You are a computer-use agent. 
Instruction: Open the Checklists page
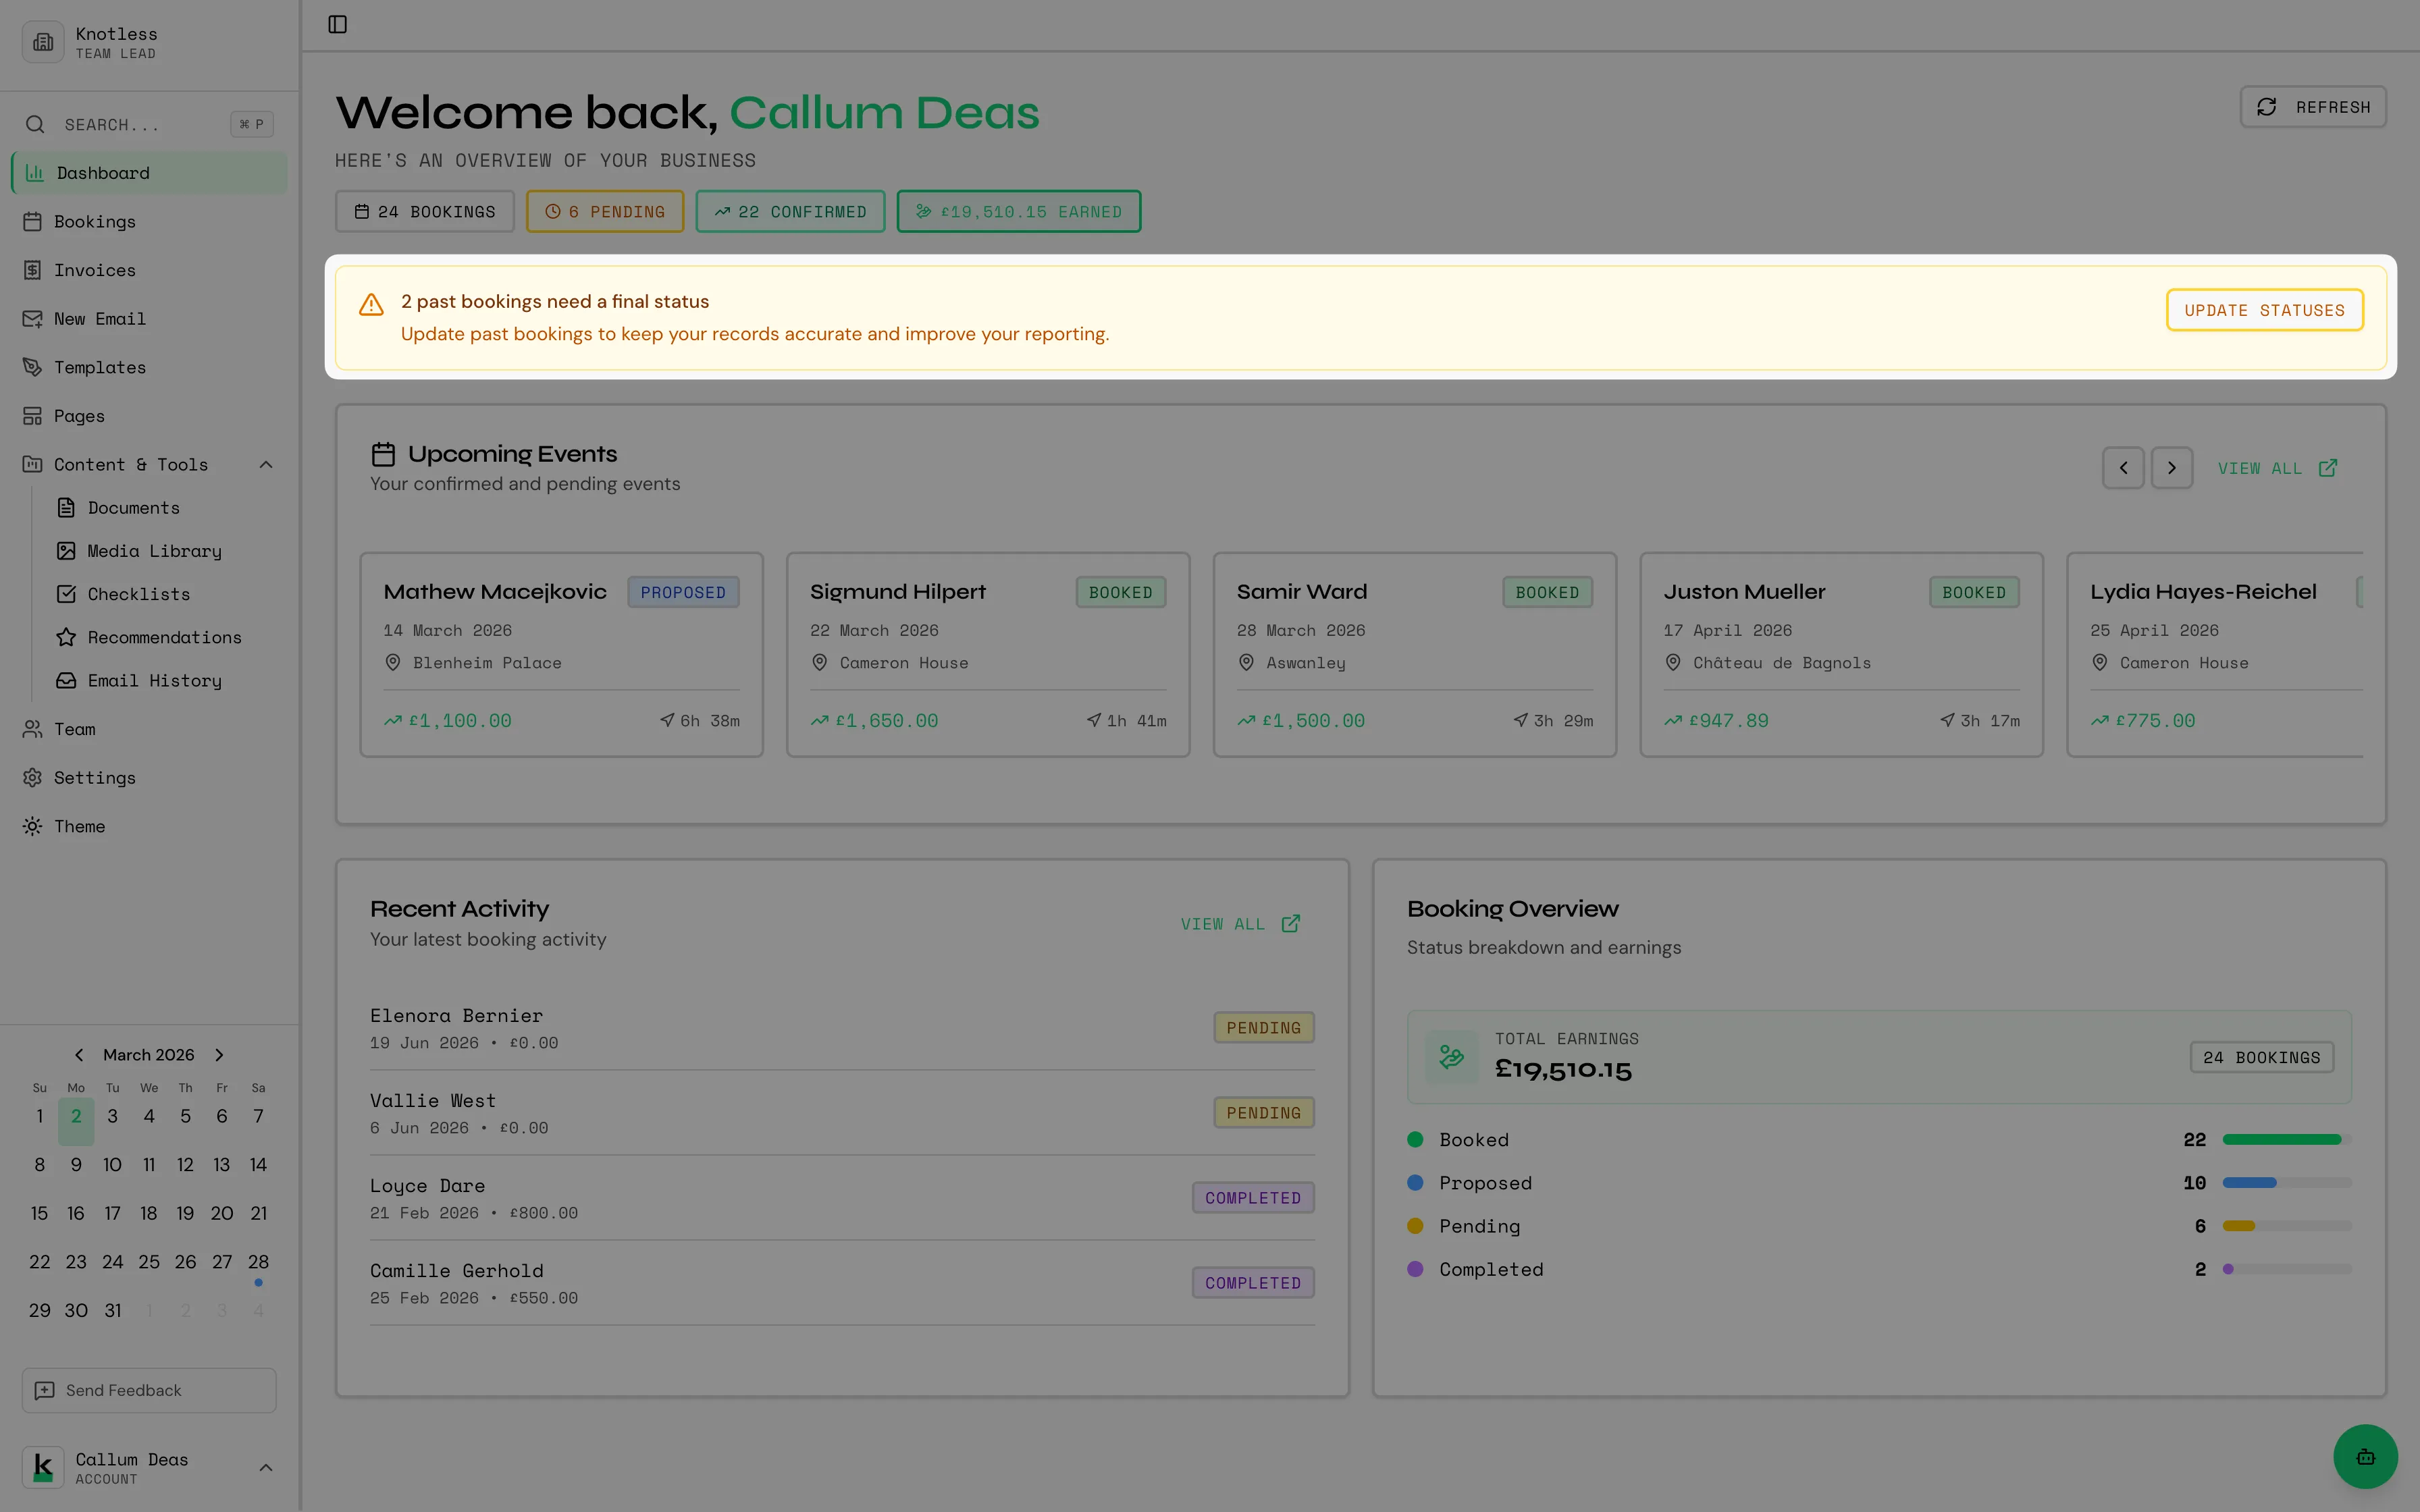click(138, 594)
